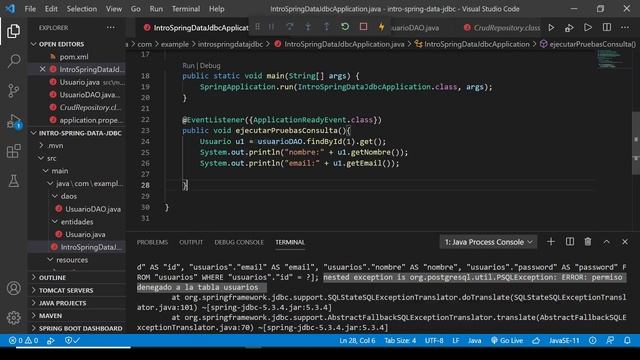640x360 pixels.
Task: Pause the debug session
Action: [x=271, y=27]
